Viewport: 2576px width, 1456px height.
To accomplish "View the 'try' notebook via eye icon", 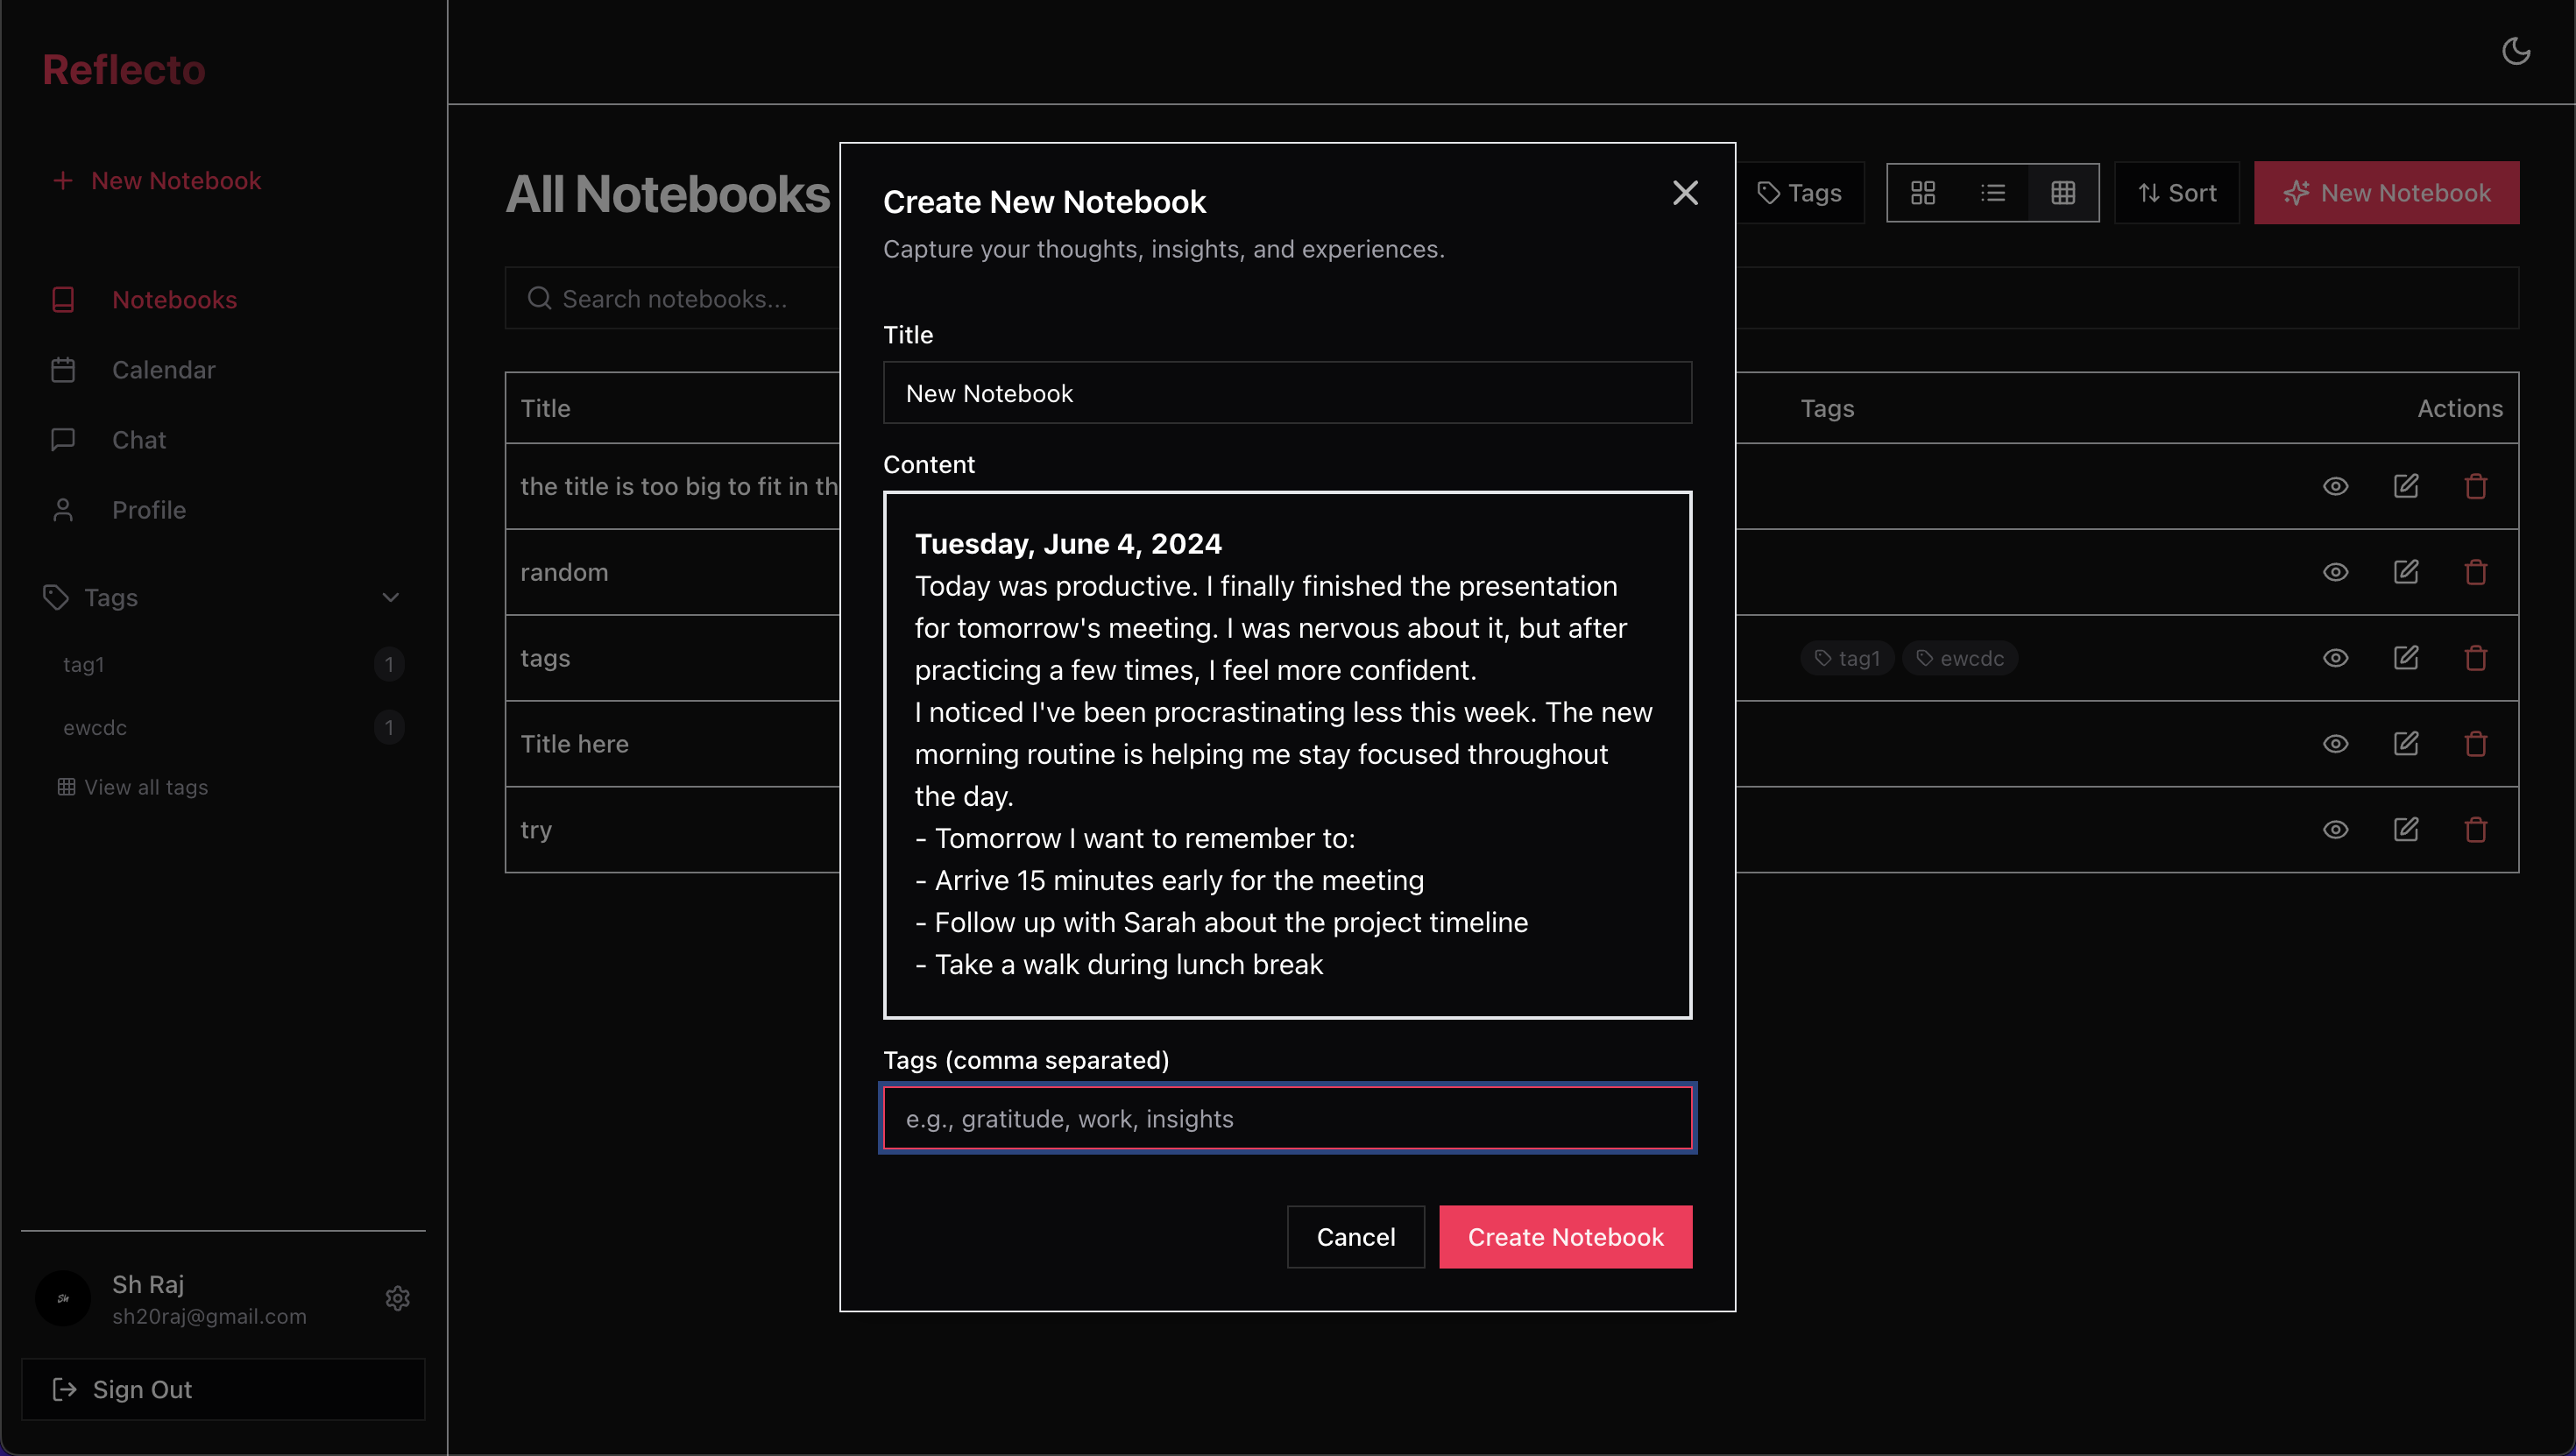I will click(2335, 830).
